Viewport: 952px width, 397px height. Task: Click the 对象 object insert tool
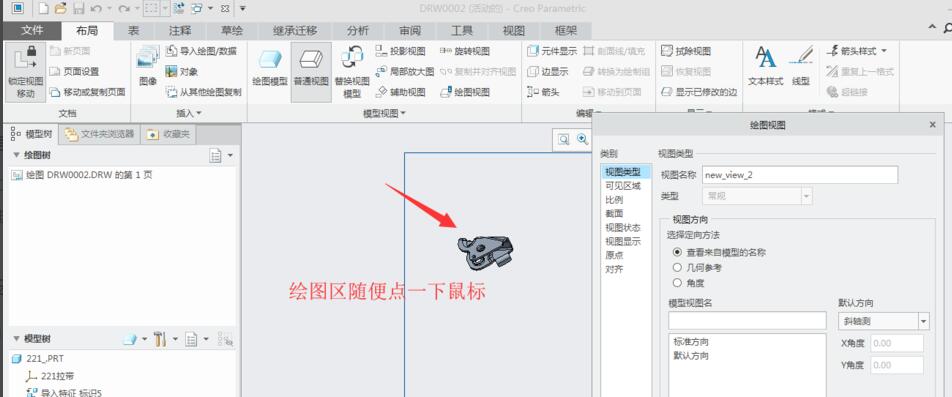pos(182,72)
